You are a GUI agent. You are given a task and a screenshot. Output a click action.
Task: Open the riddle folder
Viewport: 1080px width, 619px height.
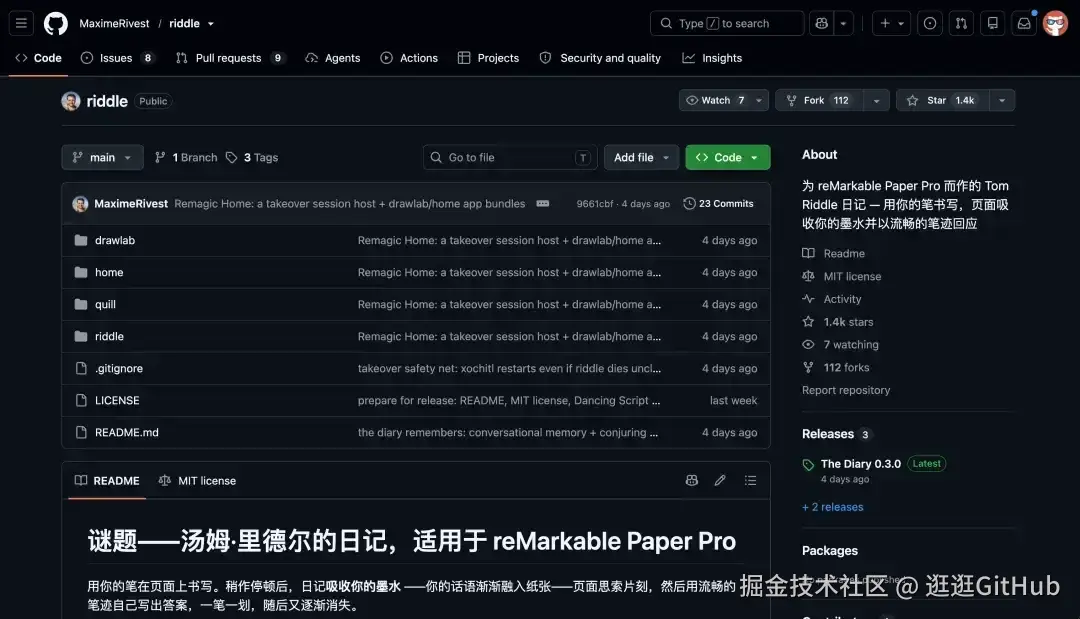click(x=110, y=337)
